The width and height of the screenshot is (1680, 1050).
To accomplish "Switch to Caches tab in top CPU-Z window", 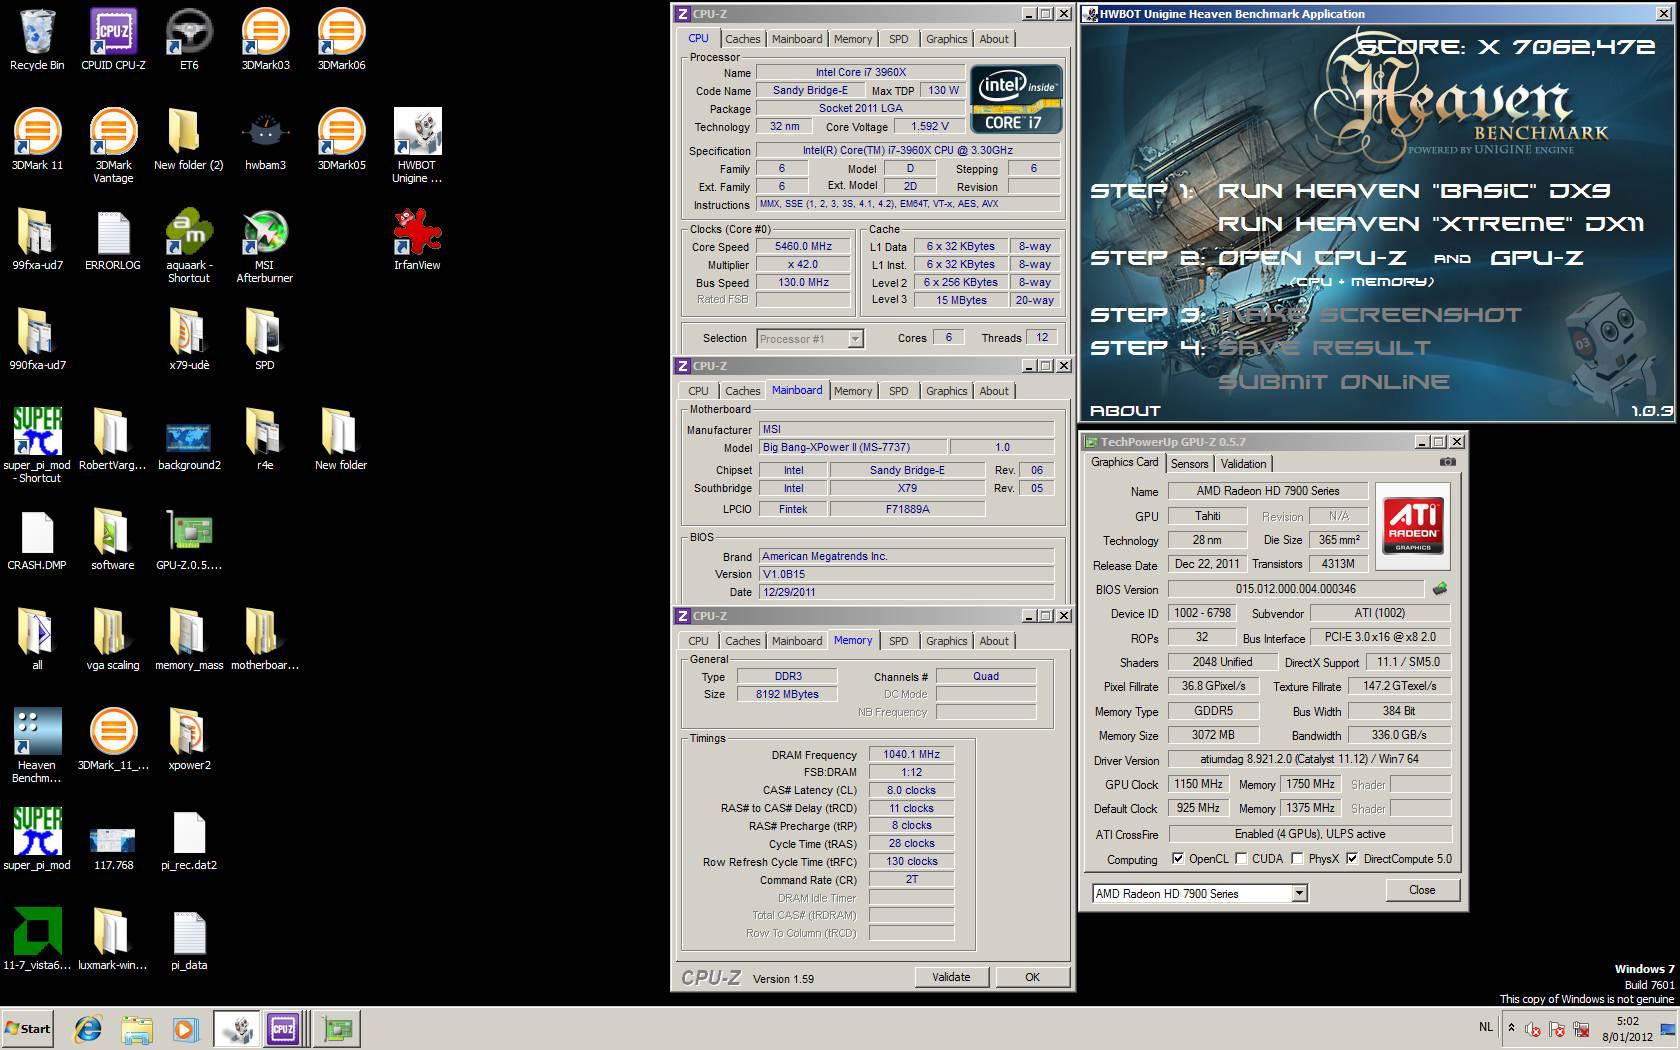I will point(742,39).
